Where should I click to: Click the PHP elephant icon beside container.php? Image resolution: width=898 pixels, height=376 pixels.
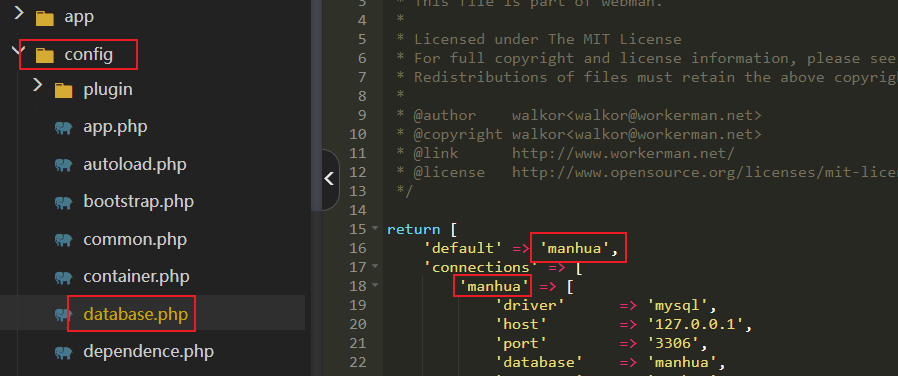tap(64, 278)
